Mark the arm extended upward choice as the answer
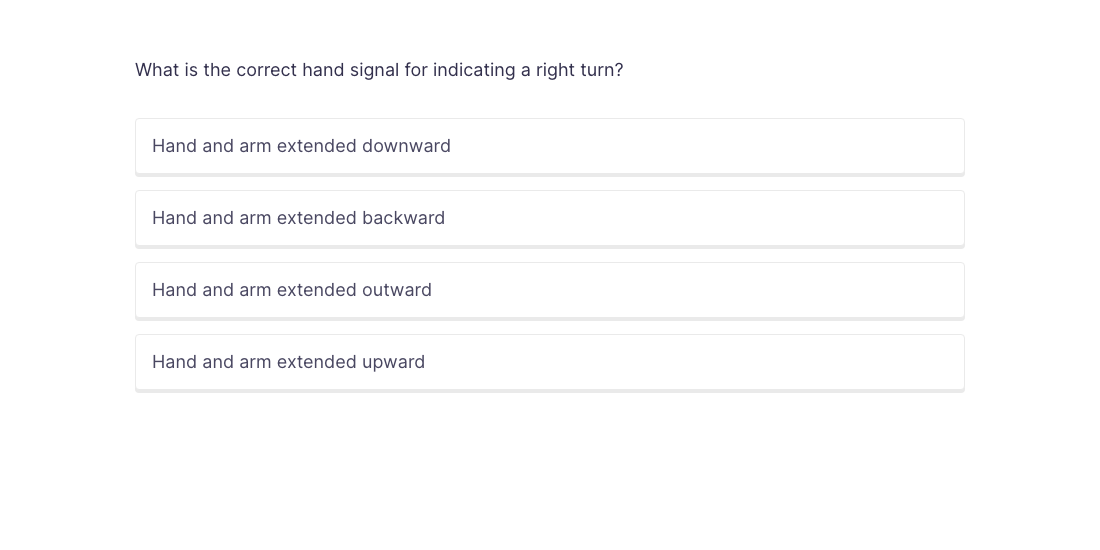Viewport: 1100px width, 550px height. pyautogui.click(x=549, y=362)
